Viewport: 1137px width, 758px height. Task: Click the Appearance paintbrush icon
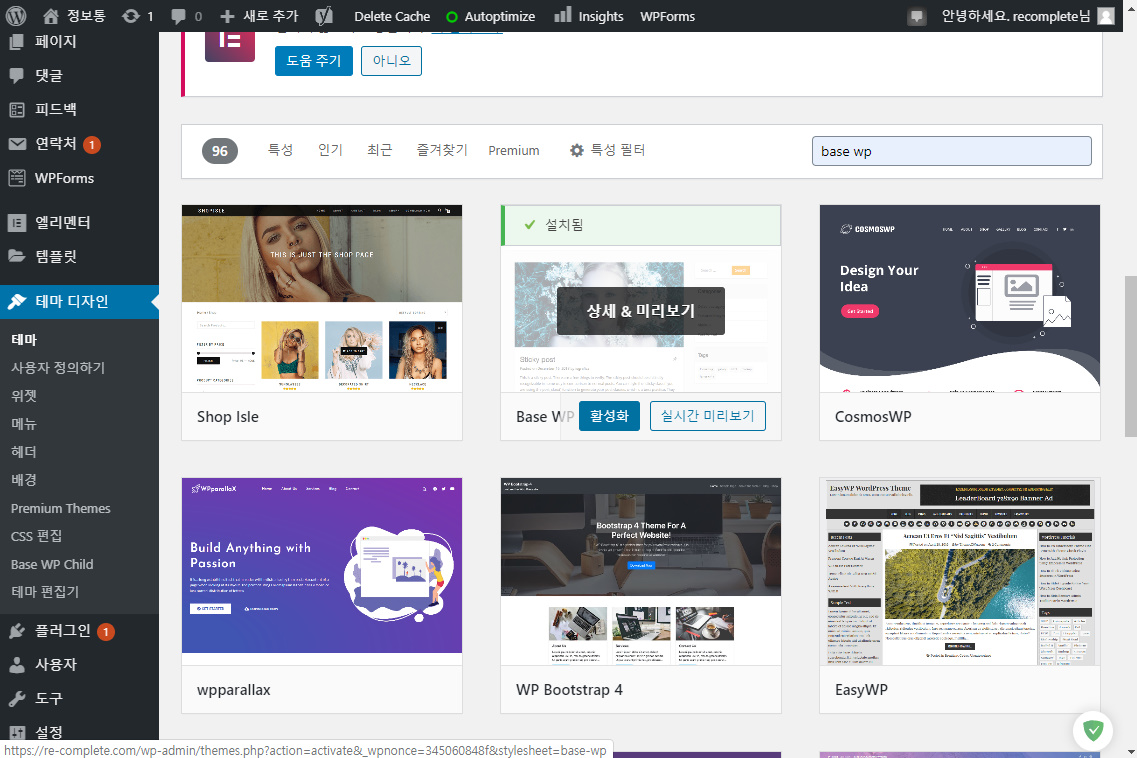[17, 302]
